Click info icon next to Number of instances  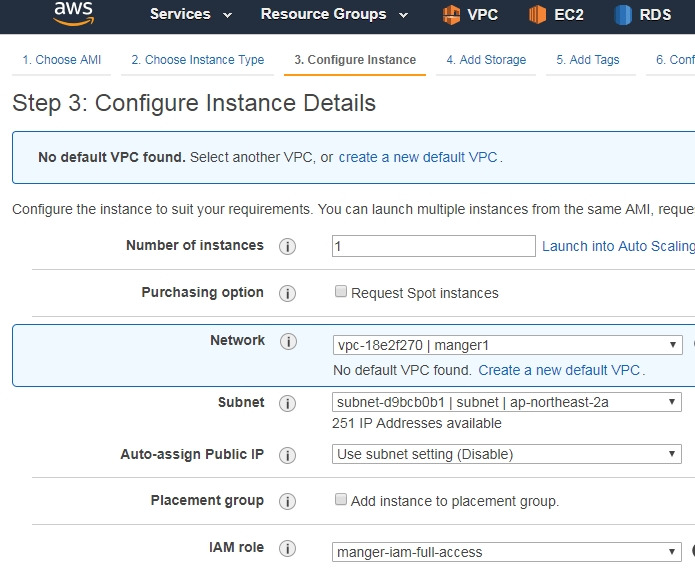pyautogui.click(x=288, y=246)
